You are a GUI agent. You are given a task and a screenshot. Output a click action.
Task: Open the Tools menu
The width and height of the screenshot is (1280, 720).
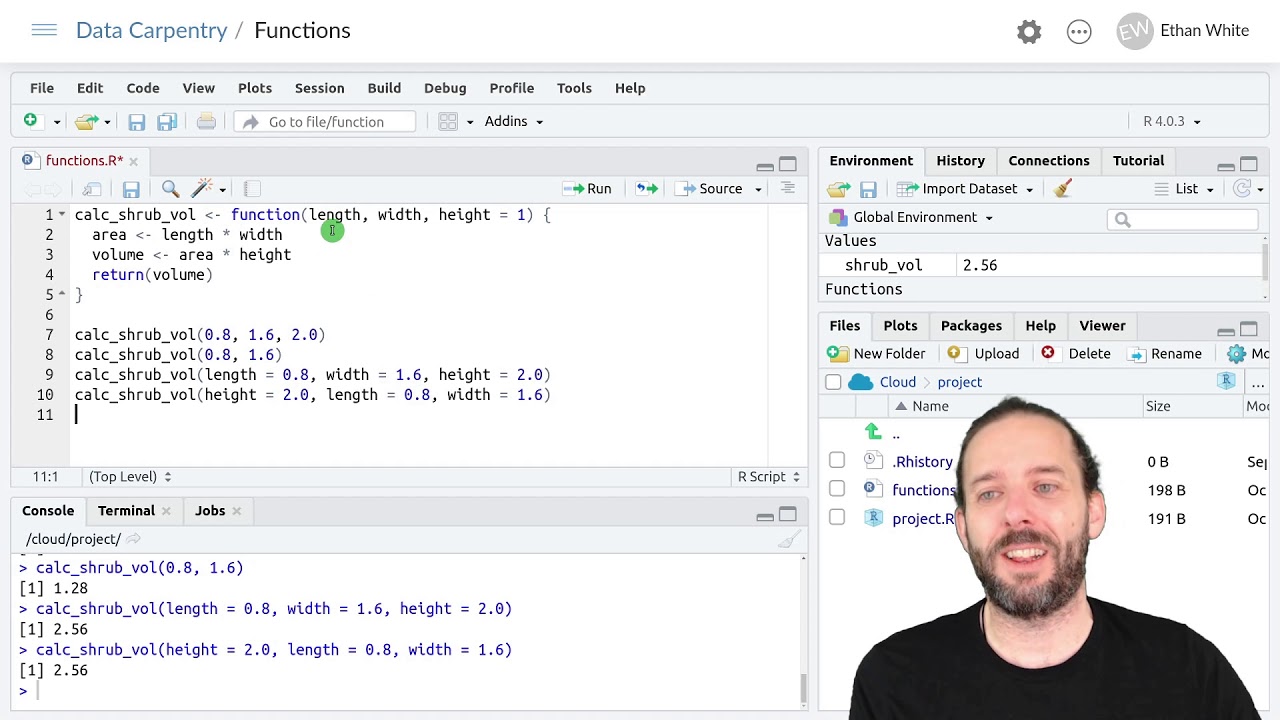pyautogui.click(x=574, y=88)
